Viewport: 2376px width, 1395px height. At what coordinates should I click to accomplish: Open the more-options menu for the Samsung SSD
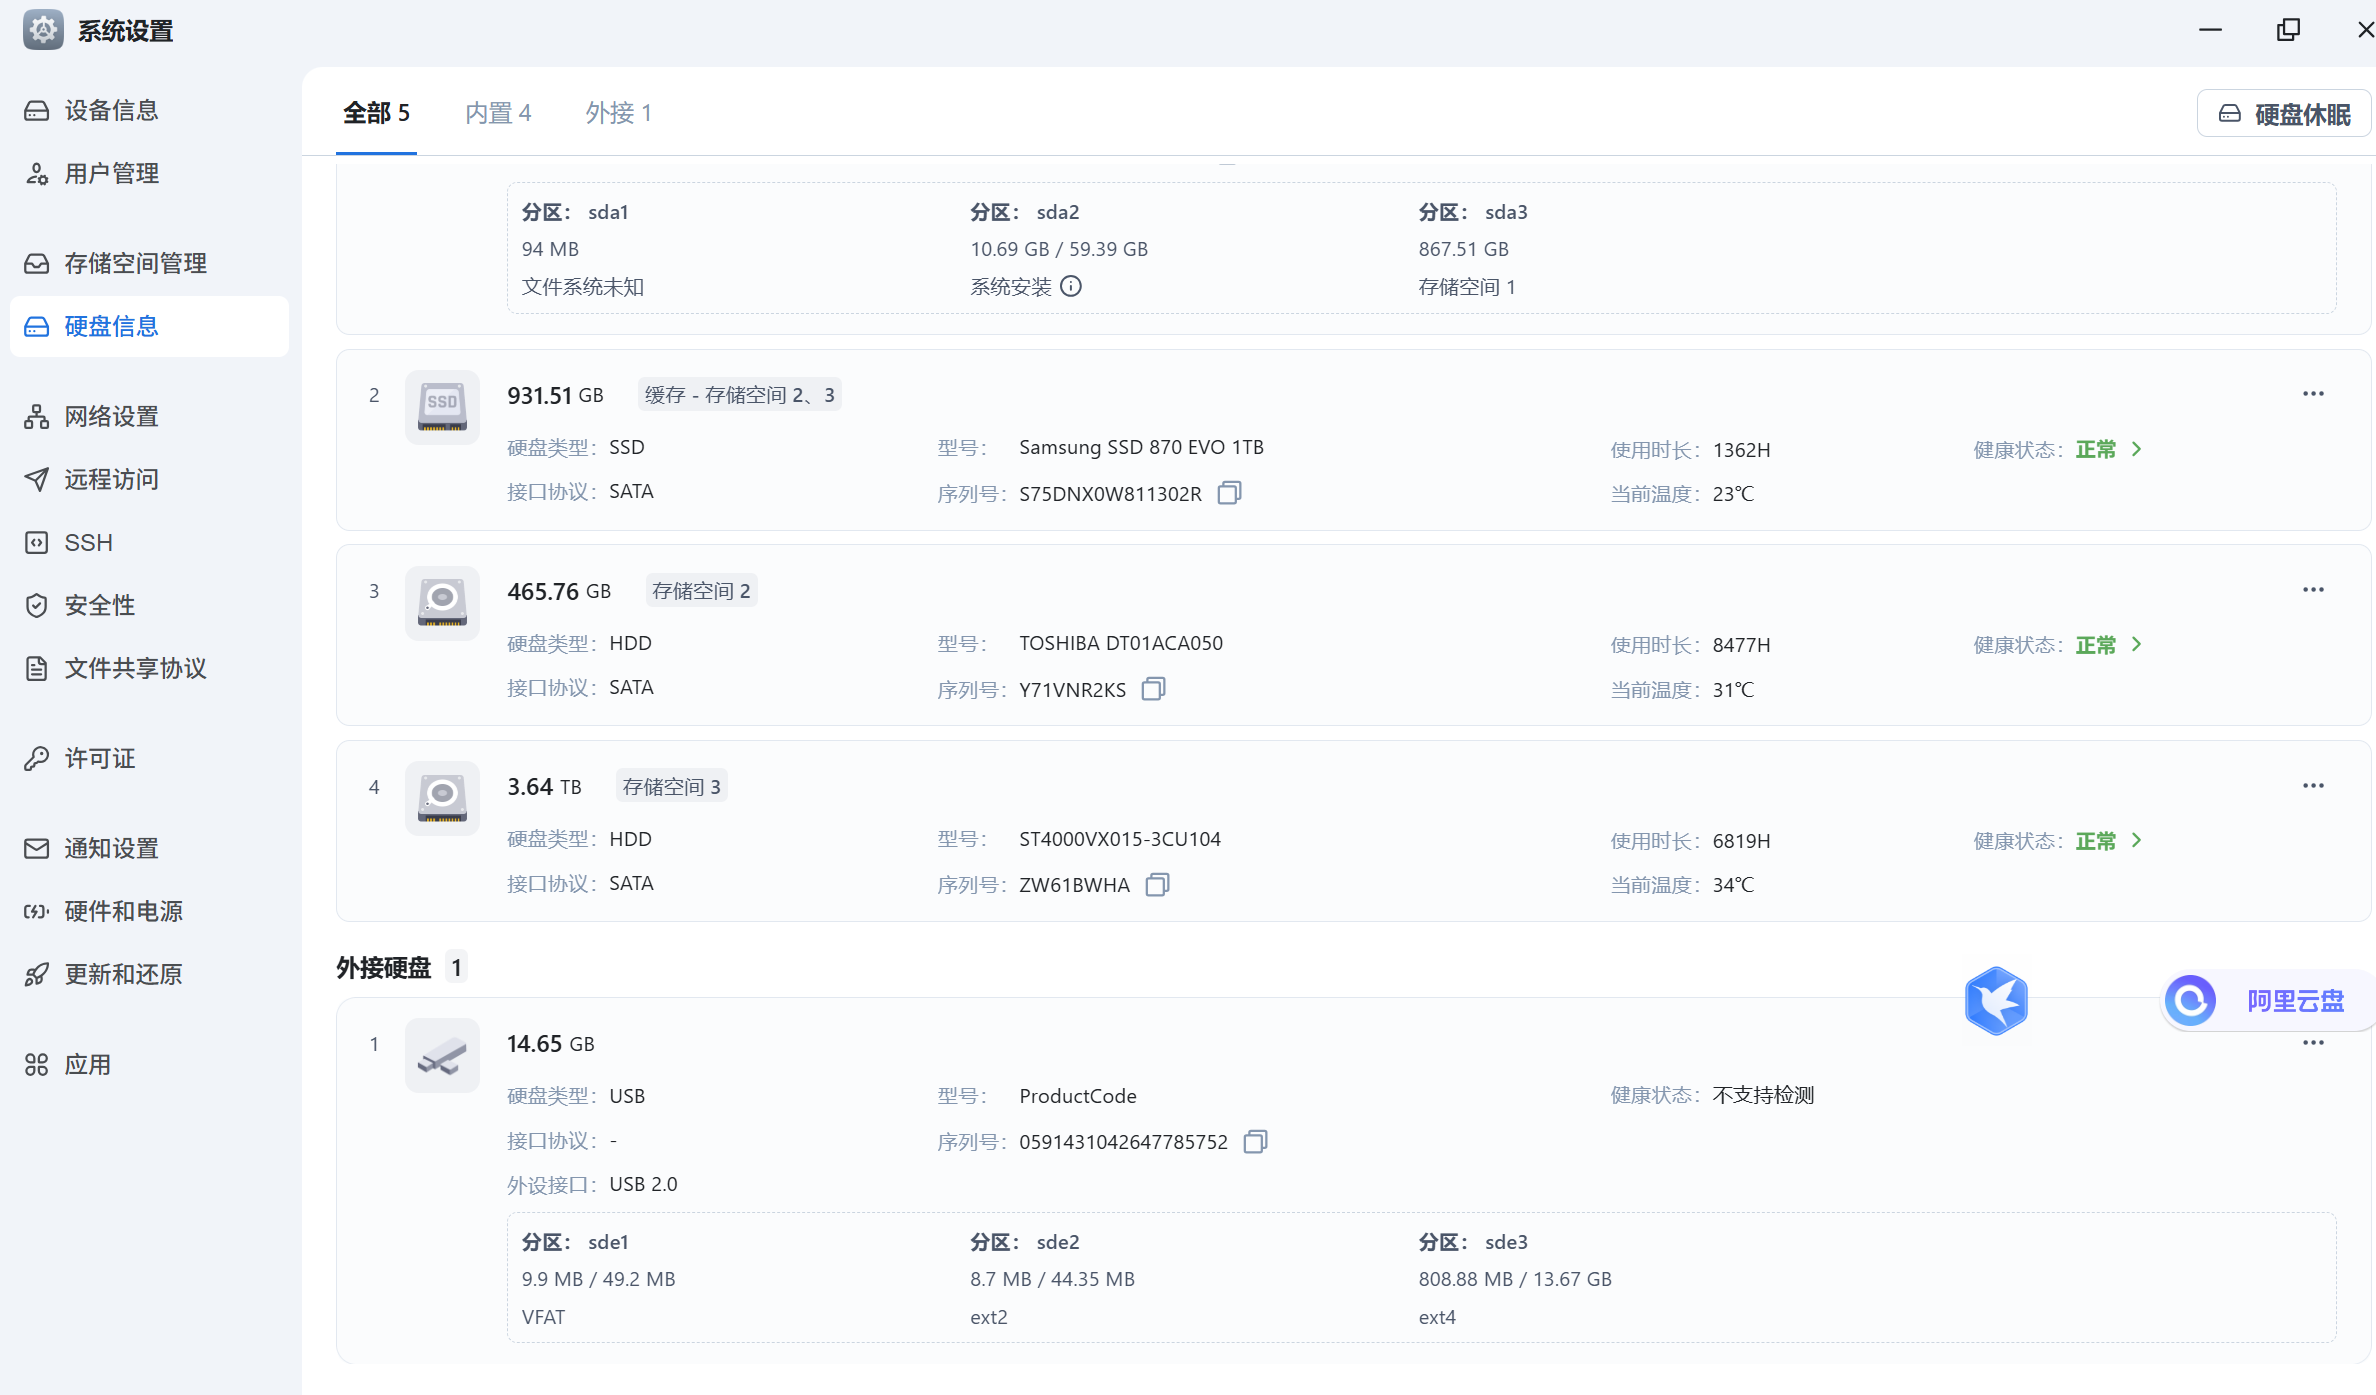[2315, 393]
